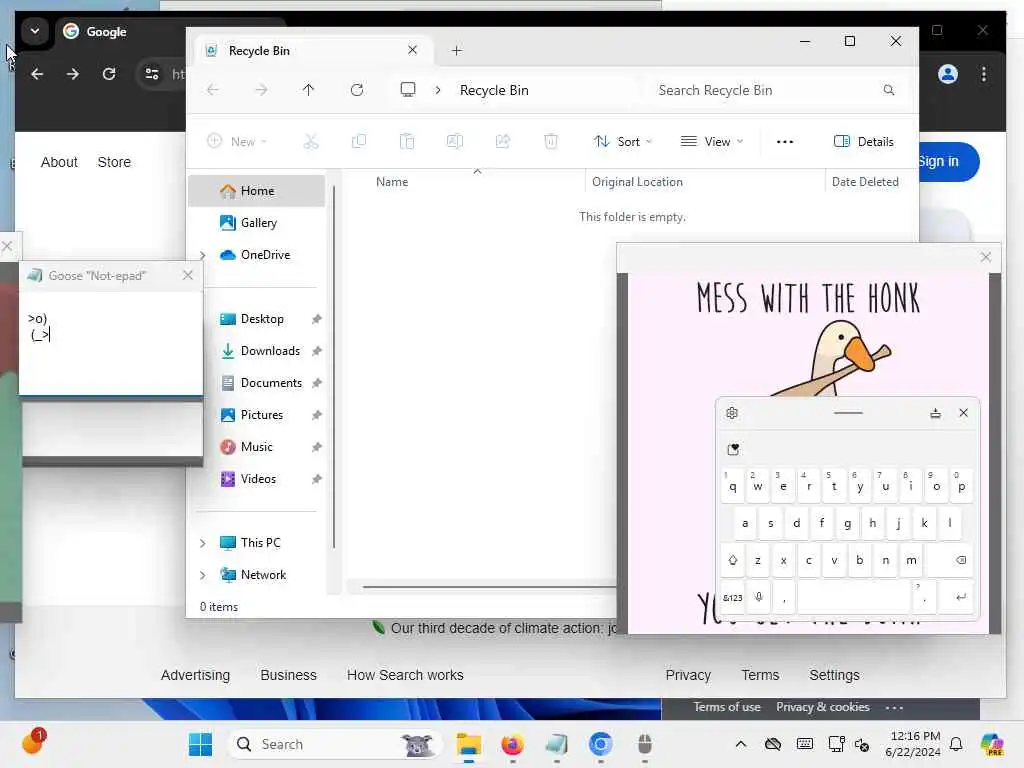Add a new Explorer tab

click(456, 50)
